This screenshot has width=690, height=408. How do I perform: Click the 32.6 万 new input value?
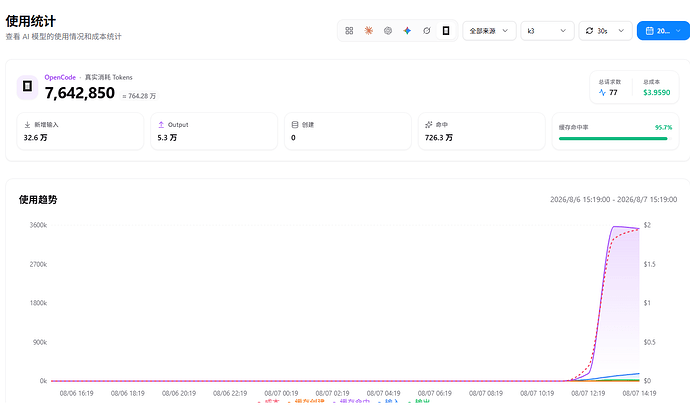pos(35,138)
